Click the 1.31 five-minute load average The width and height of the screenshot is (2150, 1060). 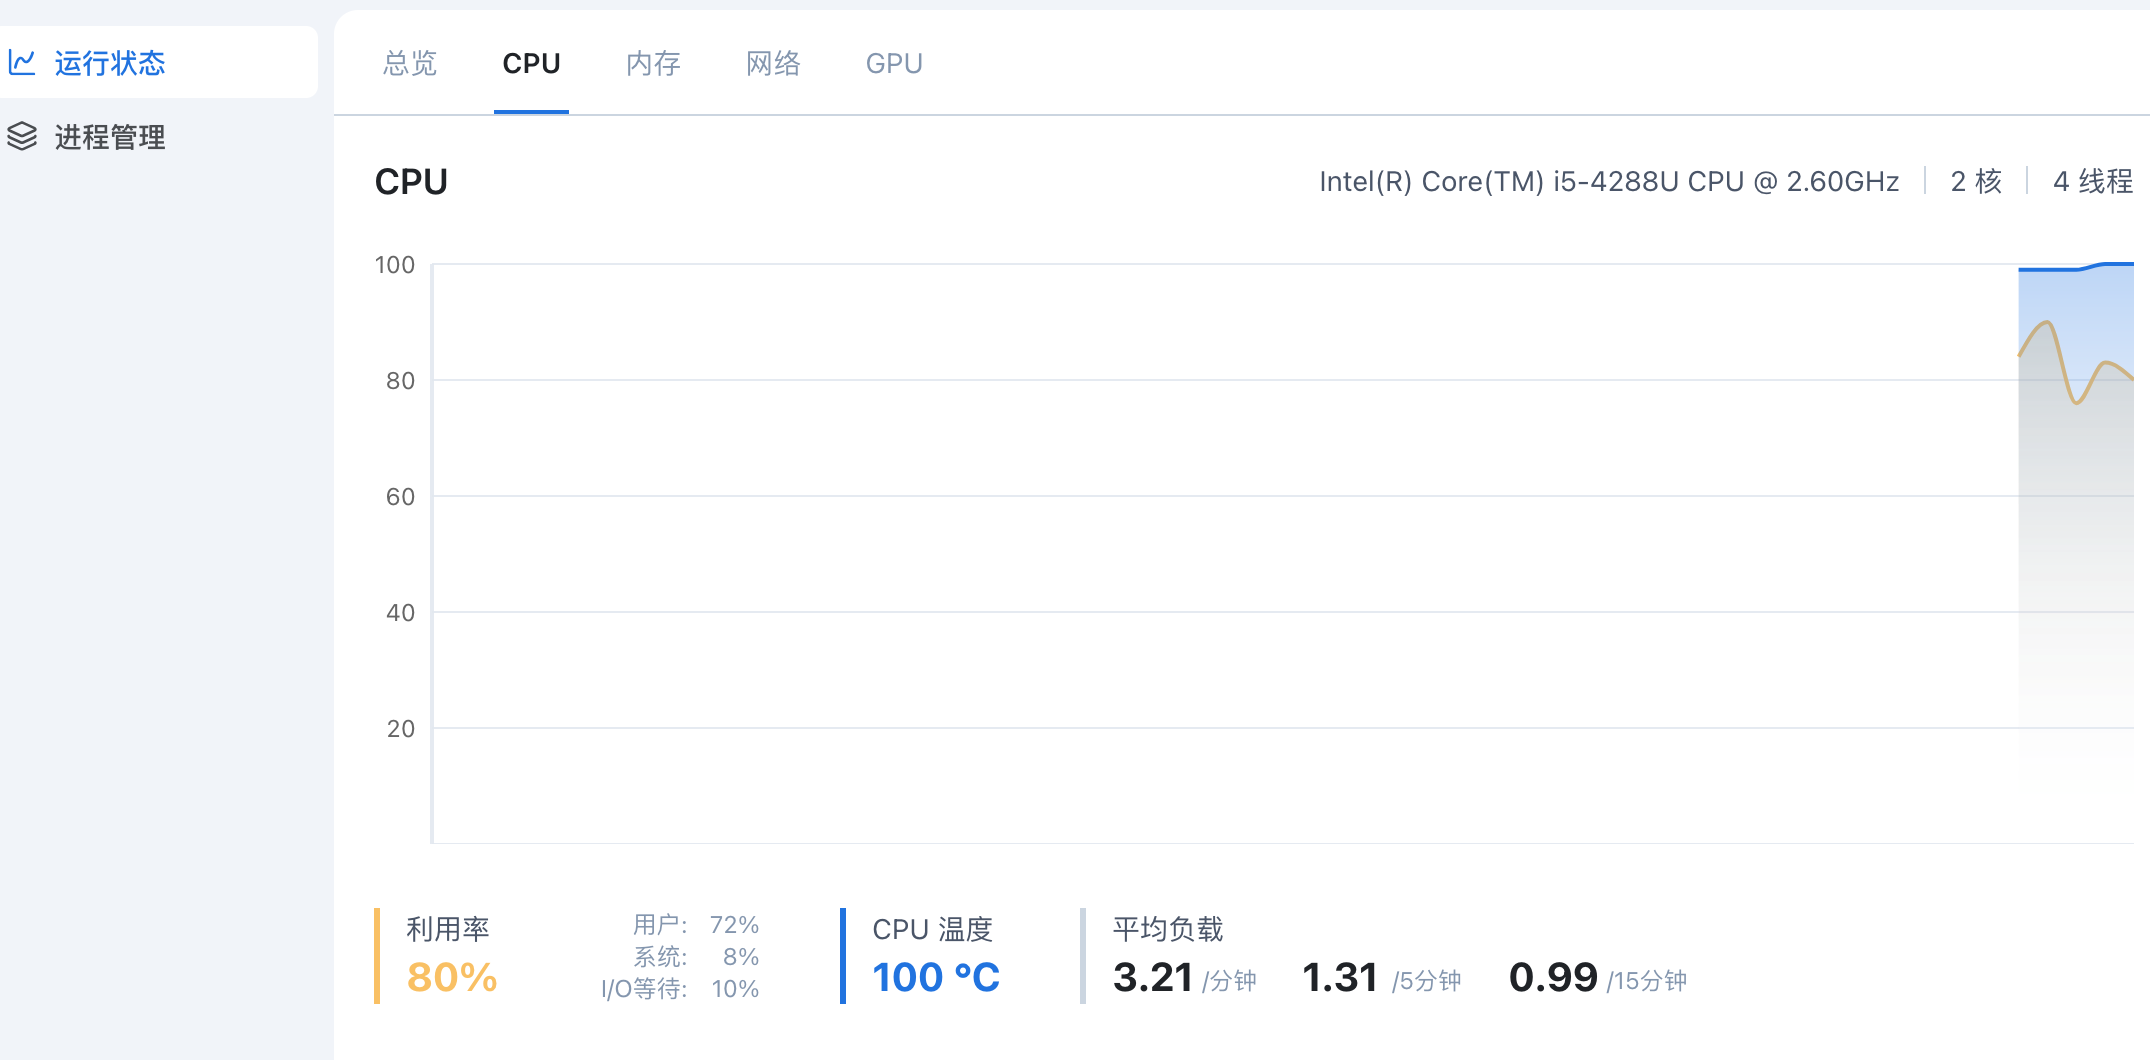pos(1340,978)
